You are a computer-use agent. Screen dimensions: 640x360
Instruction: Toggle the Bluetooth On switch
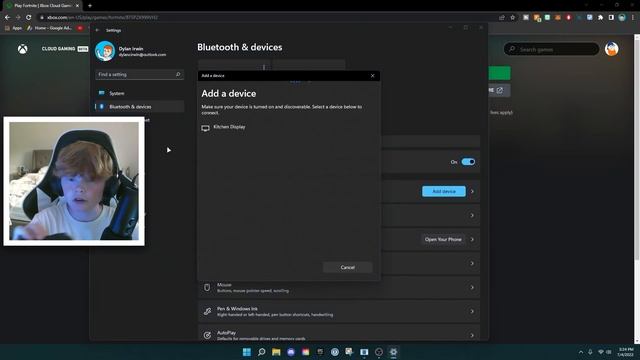[468, 162]
